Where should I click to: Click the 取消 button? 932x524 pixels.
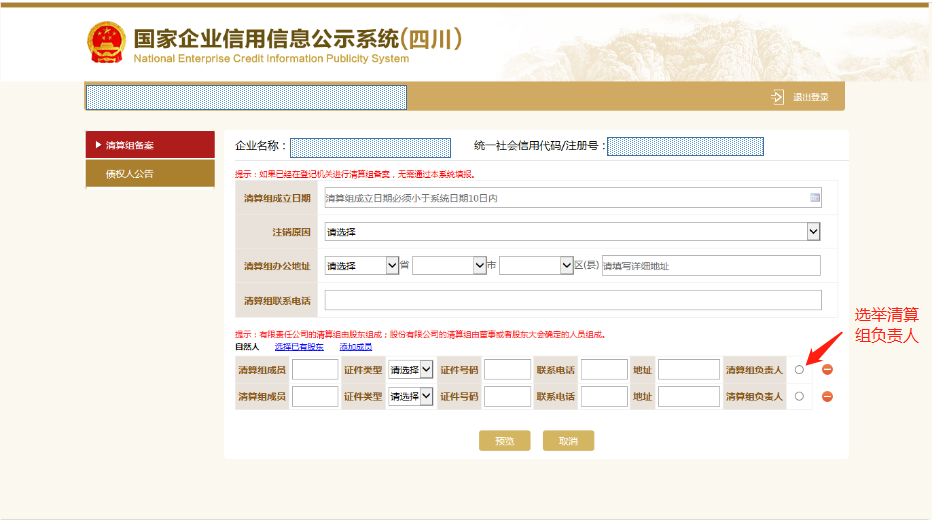(568, 441)
